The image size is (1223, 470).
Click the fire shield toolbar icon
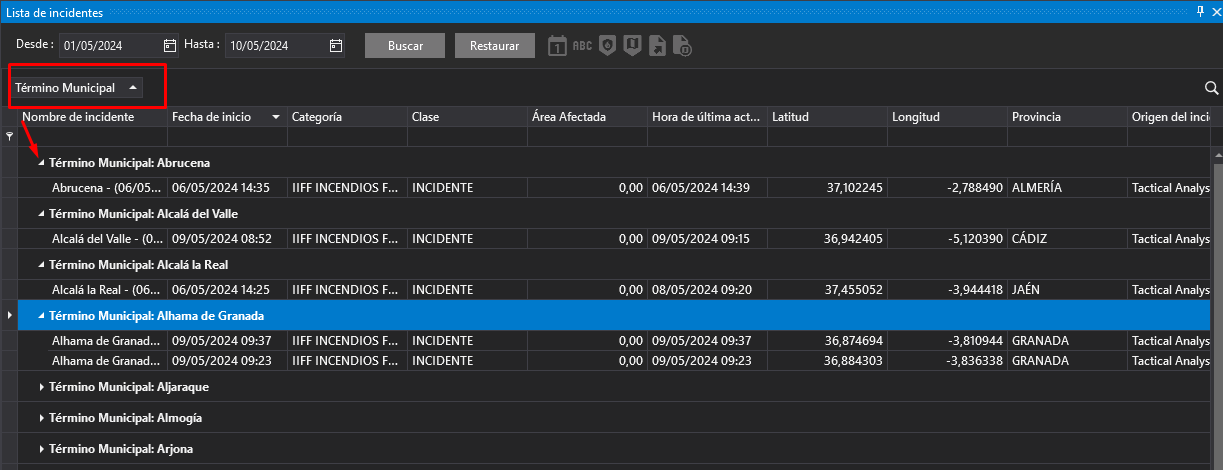607,46
